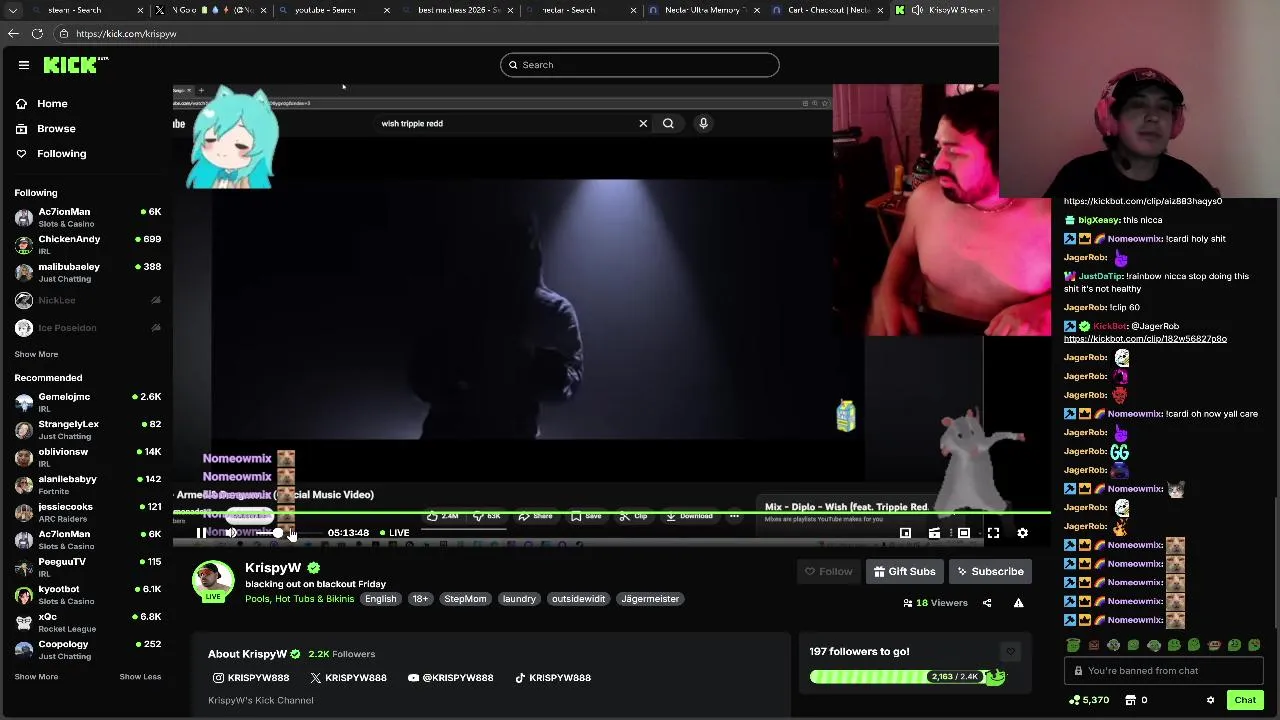
Task: Open offline channel Ice Poseidon
Action: (88, 328)
